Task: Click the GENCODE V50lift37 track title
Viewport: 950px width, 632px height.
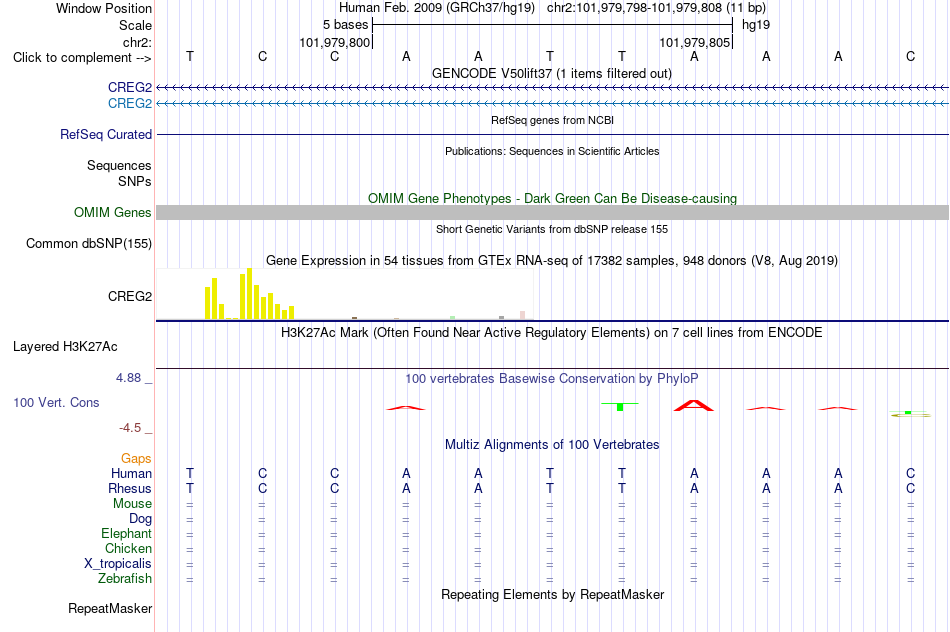Action: pos(552,73)
